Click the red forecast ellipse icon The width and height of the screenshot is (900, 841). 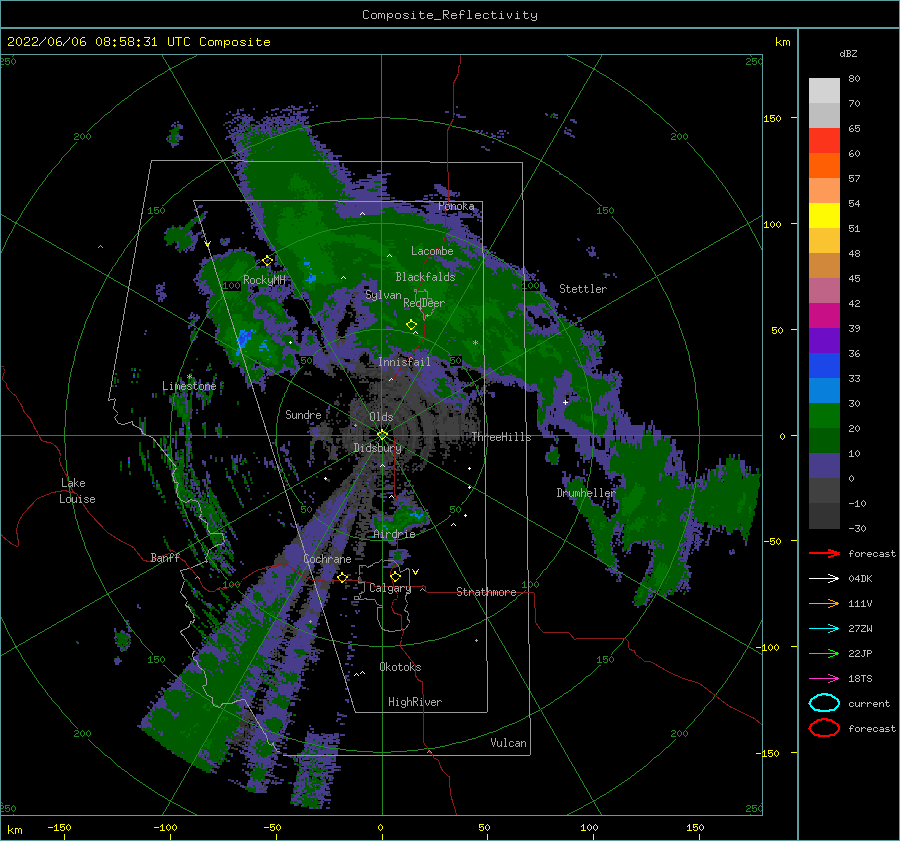[824, 728]
